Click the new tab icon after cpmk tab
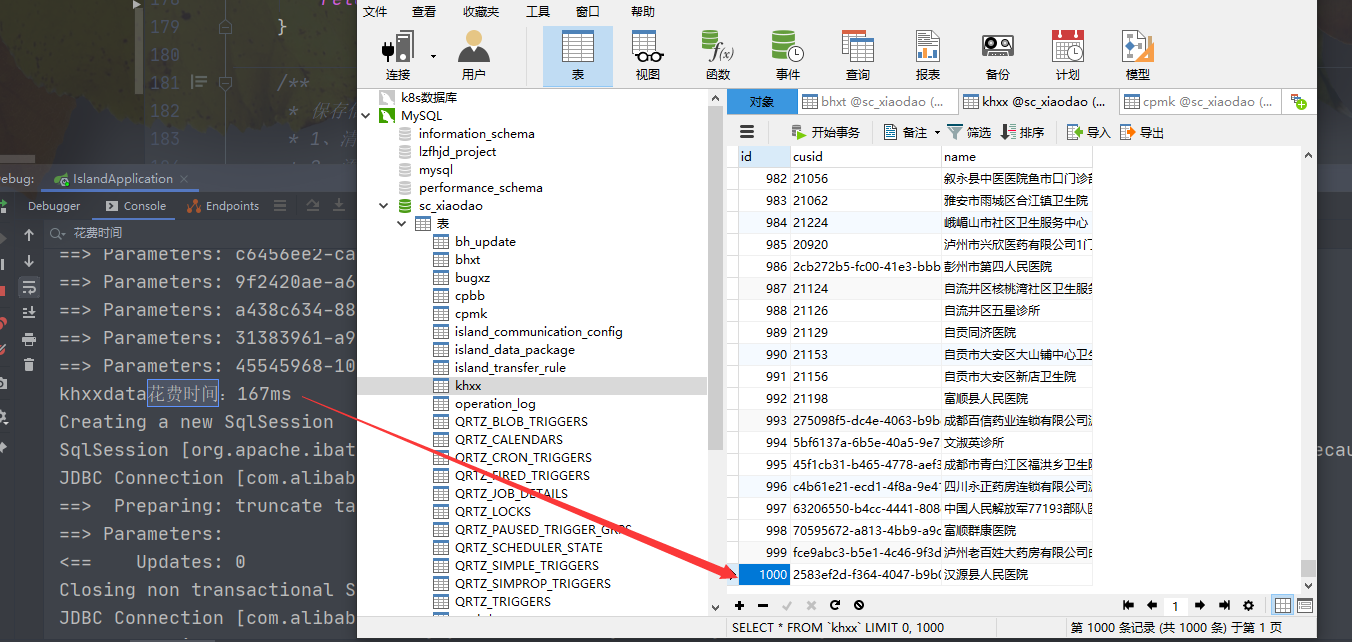Screen dimensions: 1352x642 pyautogui.click(x=1298, y=101)
